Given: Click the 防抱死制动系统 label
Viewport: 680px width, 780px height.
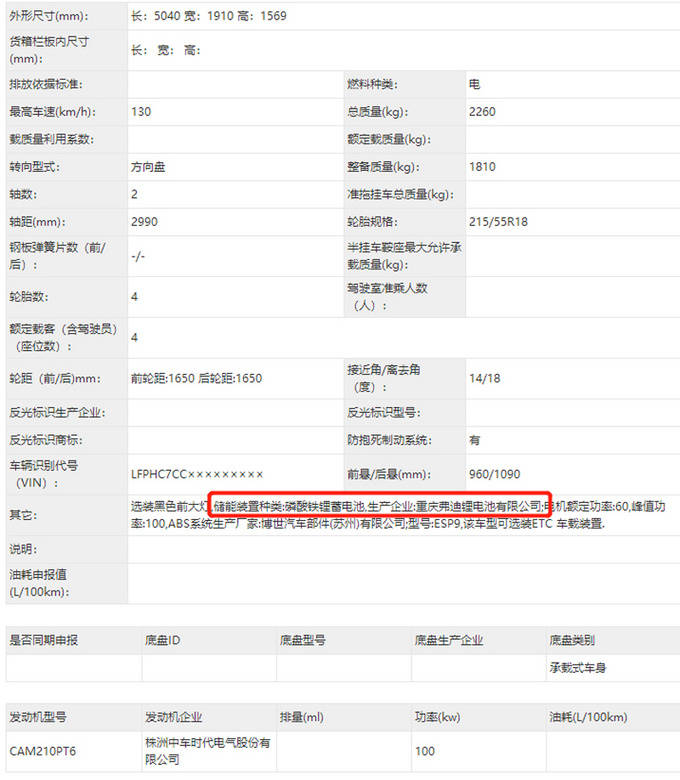Looking at the screenshot, I should [389, 440].
